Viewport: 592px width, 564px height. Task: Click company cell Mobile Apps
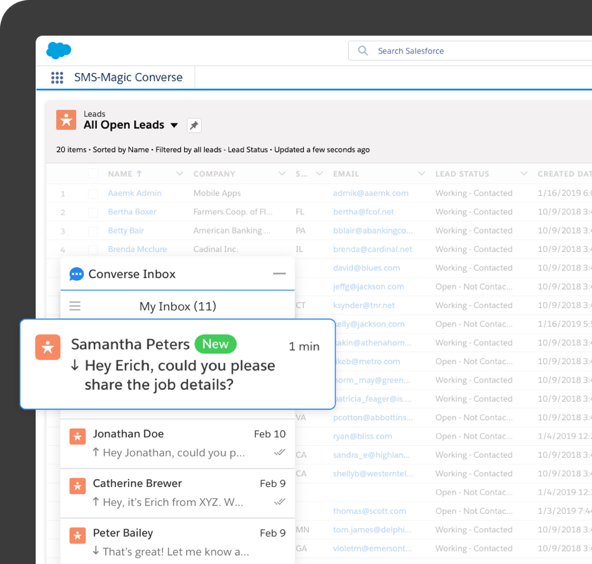217,193
